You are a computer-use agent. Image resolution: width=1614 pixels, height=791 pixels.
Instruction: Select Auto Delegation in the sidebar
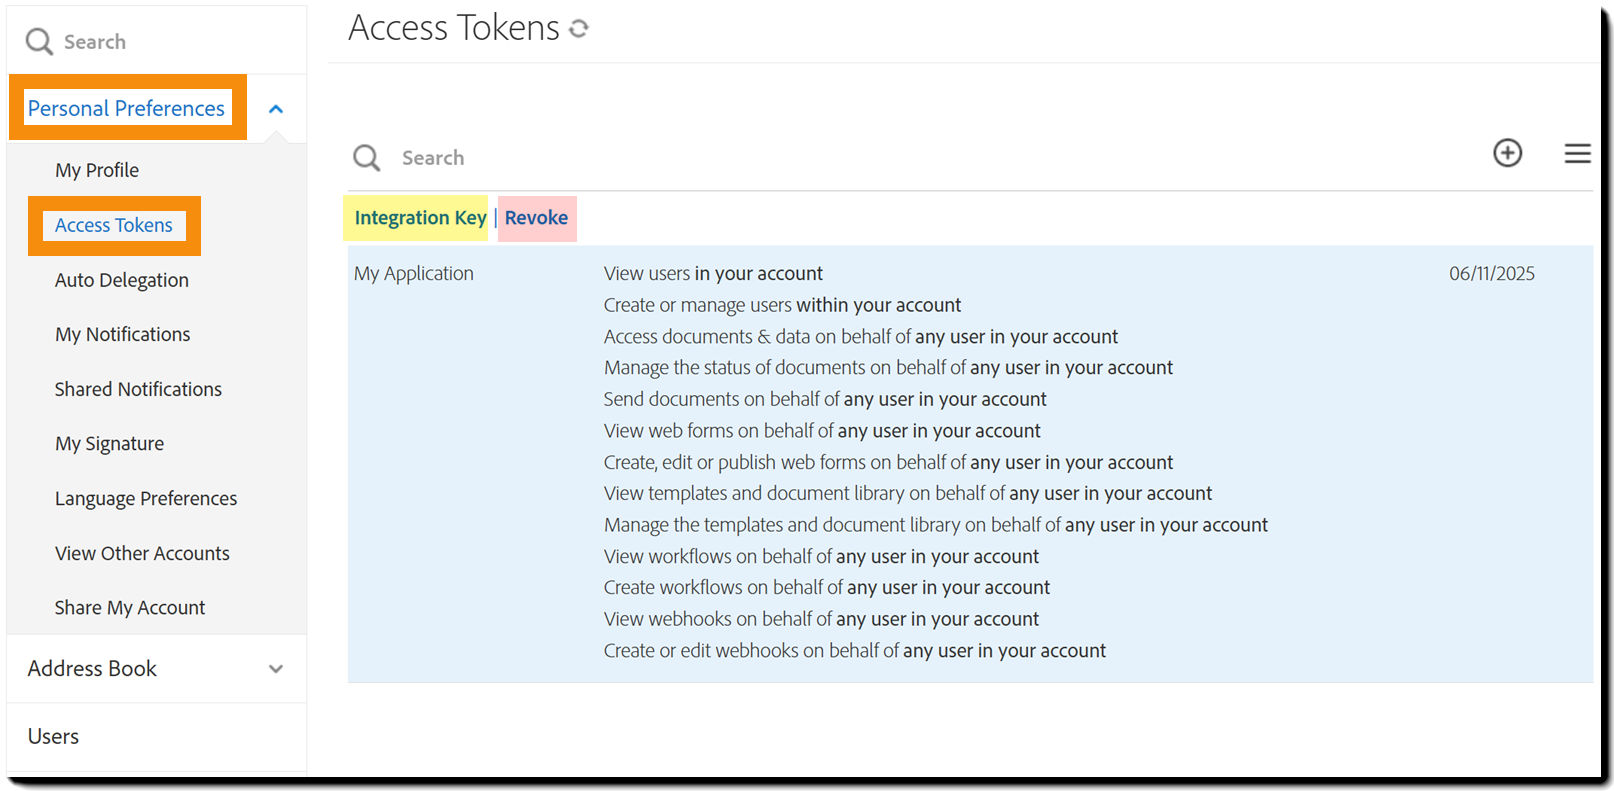(x=121, y=280)
